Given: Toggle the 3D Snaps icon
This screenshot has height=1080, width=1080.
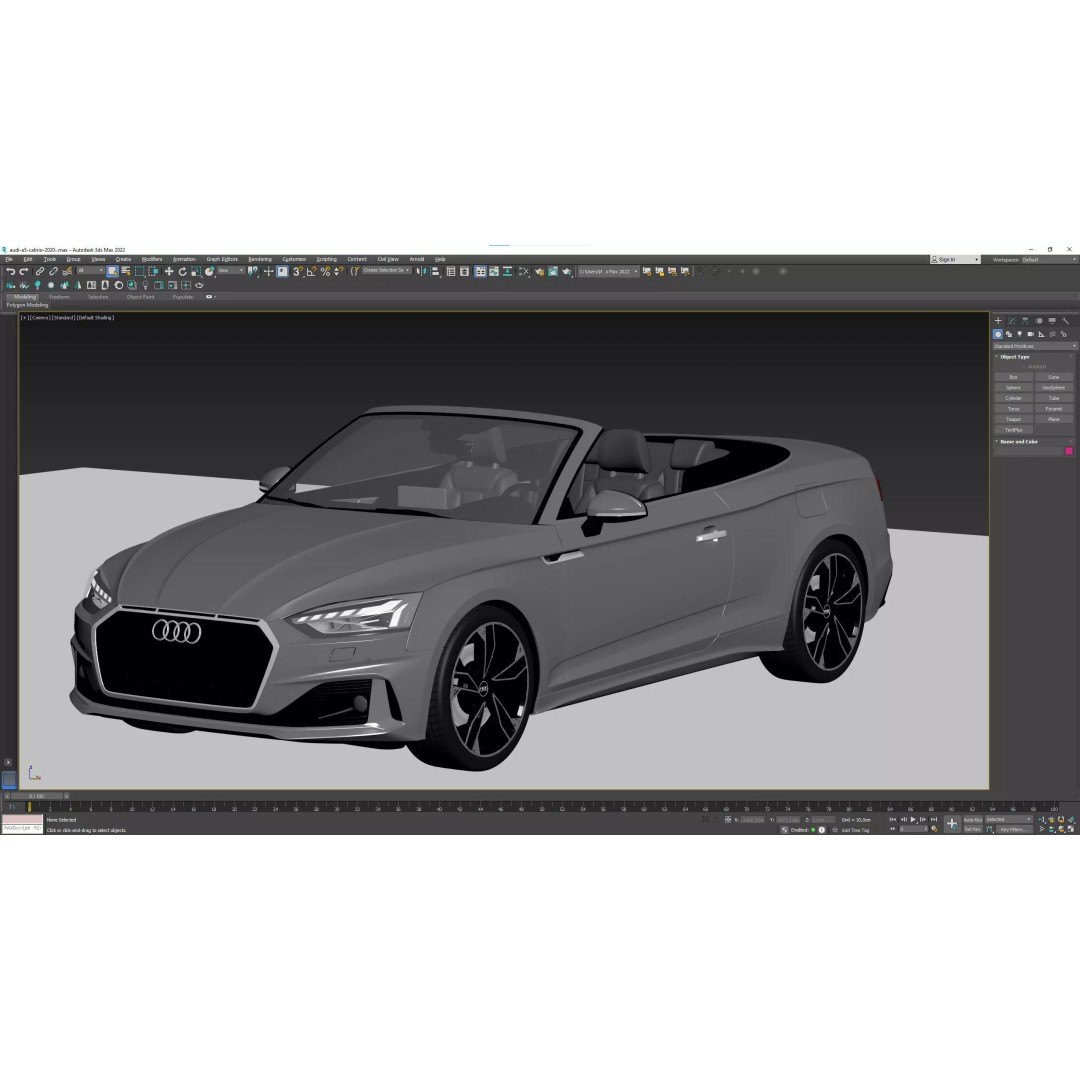Looking at the screenshot, I should (x=298, y=271).
